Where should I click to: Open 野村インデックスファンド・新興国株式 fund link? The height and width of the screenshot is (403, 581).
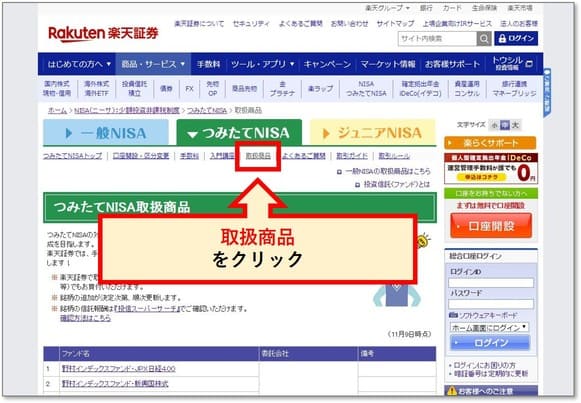pyautogui.click(x=115, y=384)
